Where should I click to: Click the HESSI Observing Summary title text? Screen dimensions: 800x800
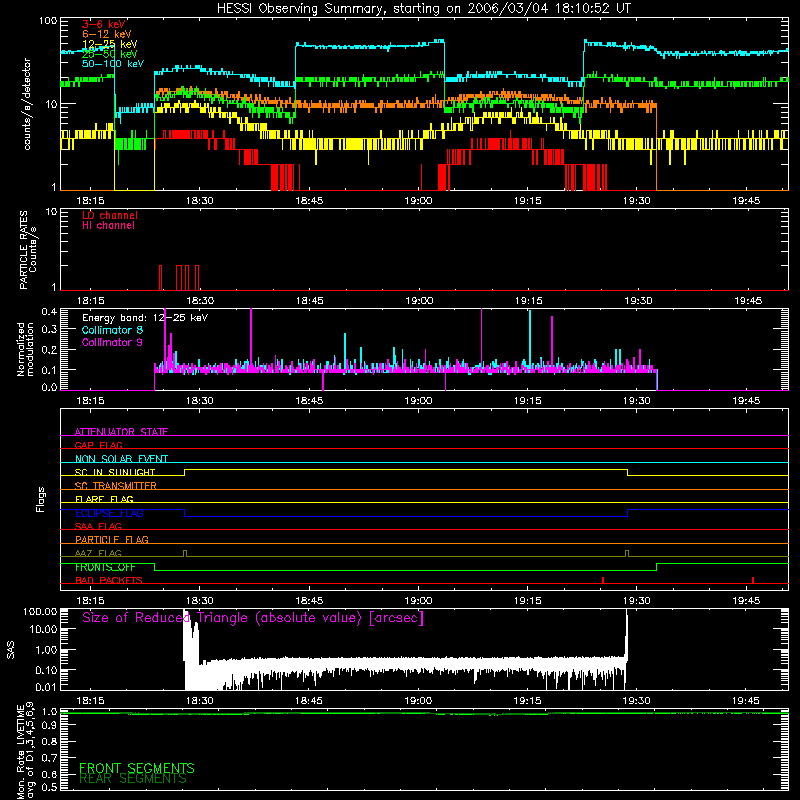click(x=423, y=9)
